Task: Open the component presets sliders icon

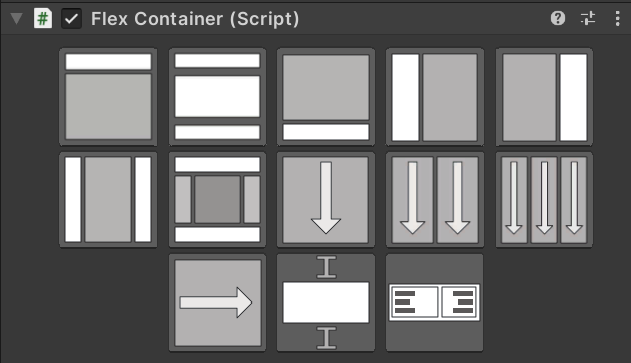Action: coord(588,18)
